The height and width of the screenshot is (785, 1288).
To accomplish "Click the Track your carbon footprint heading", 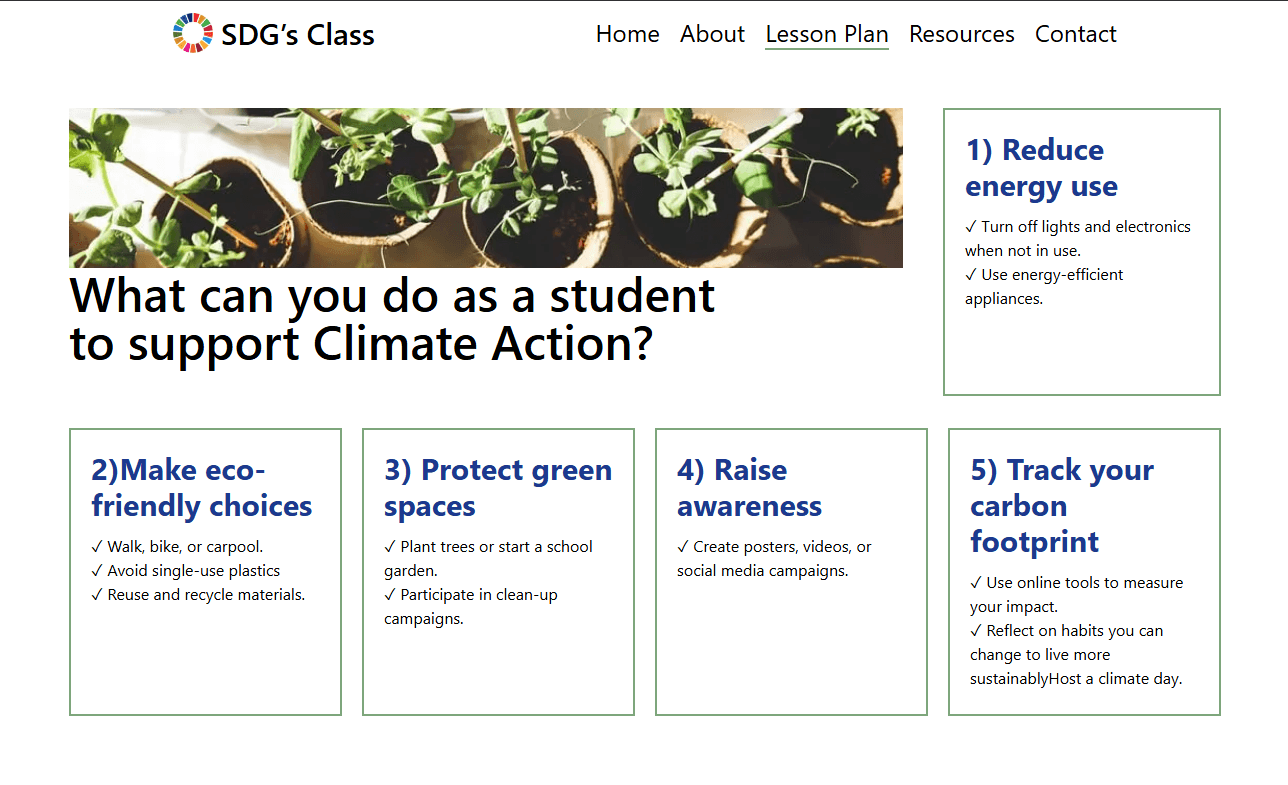I will tap(1061, 506).
